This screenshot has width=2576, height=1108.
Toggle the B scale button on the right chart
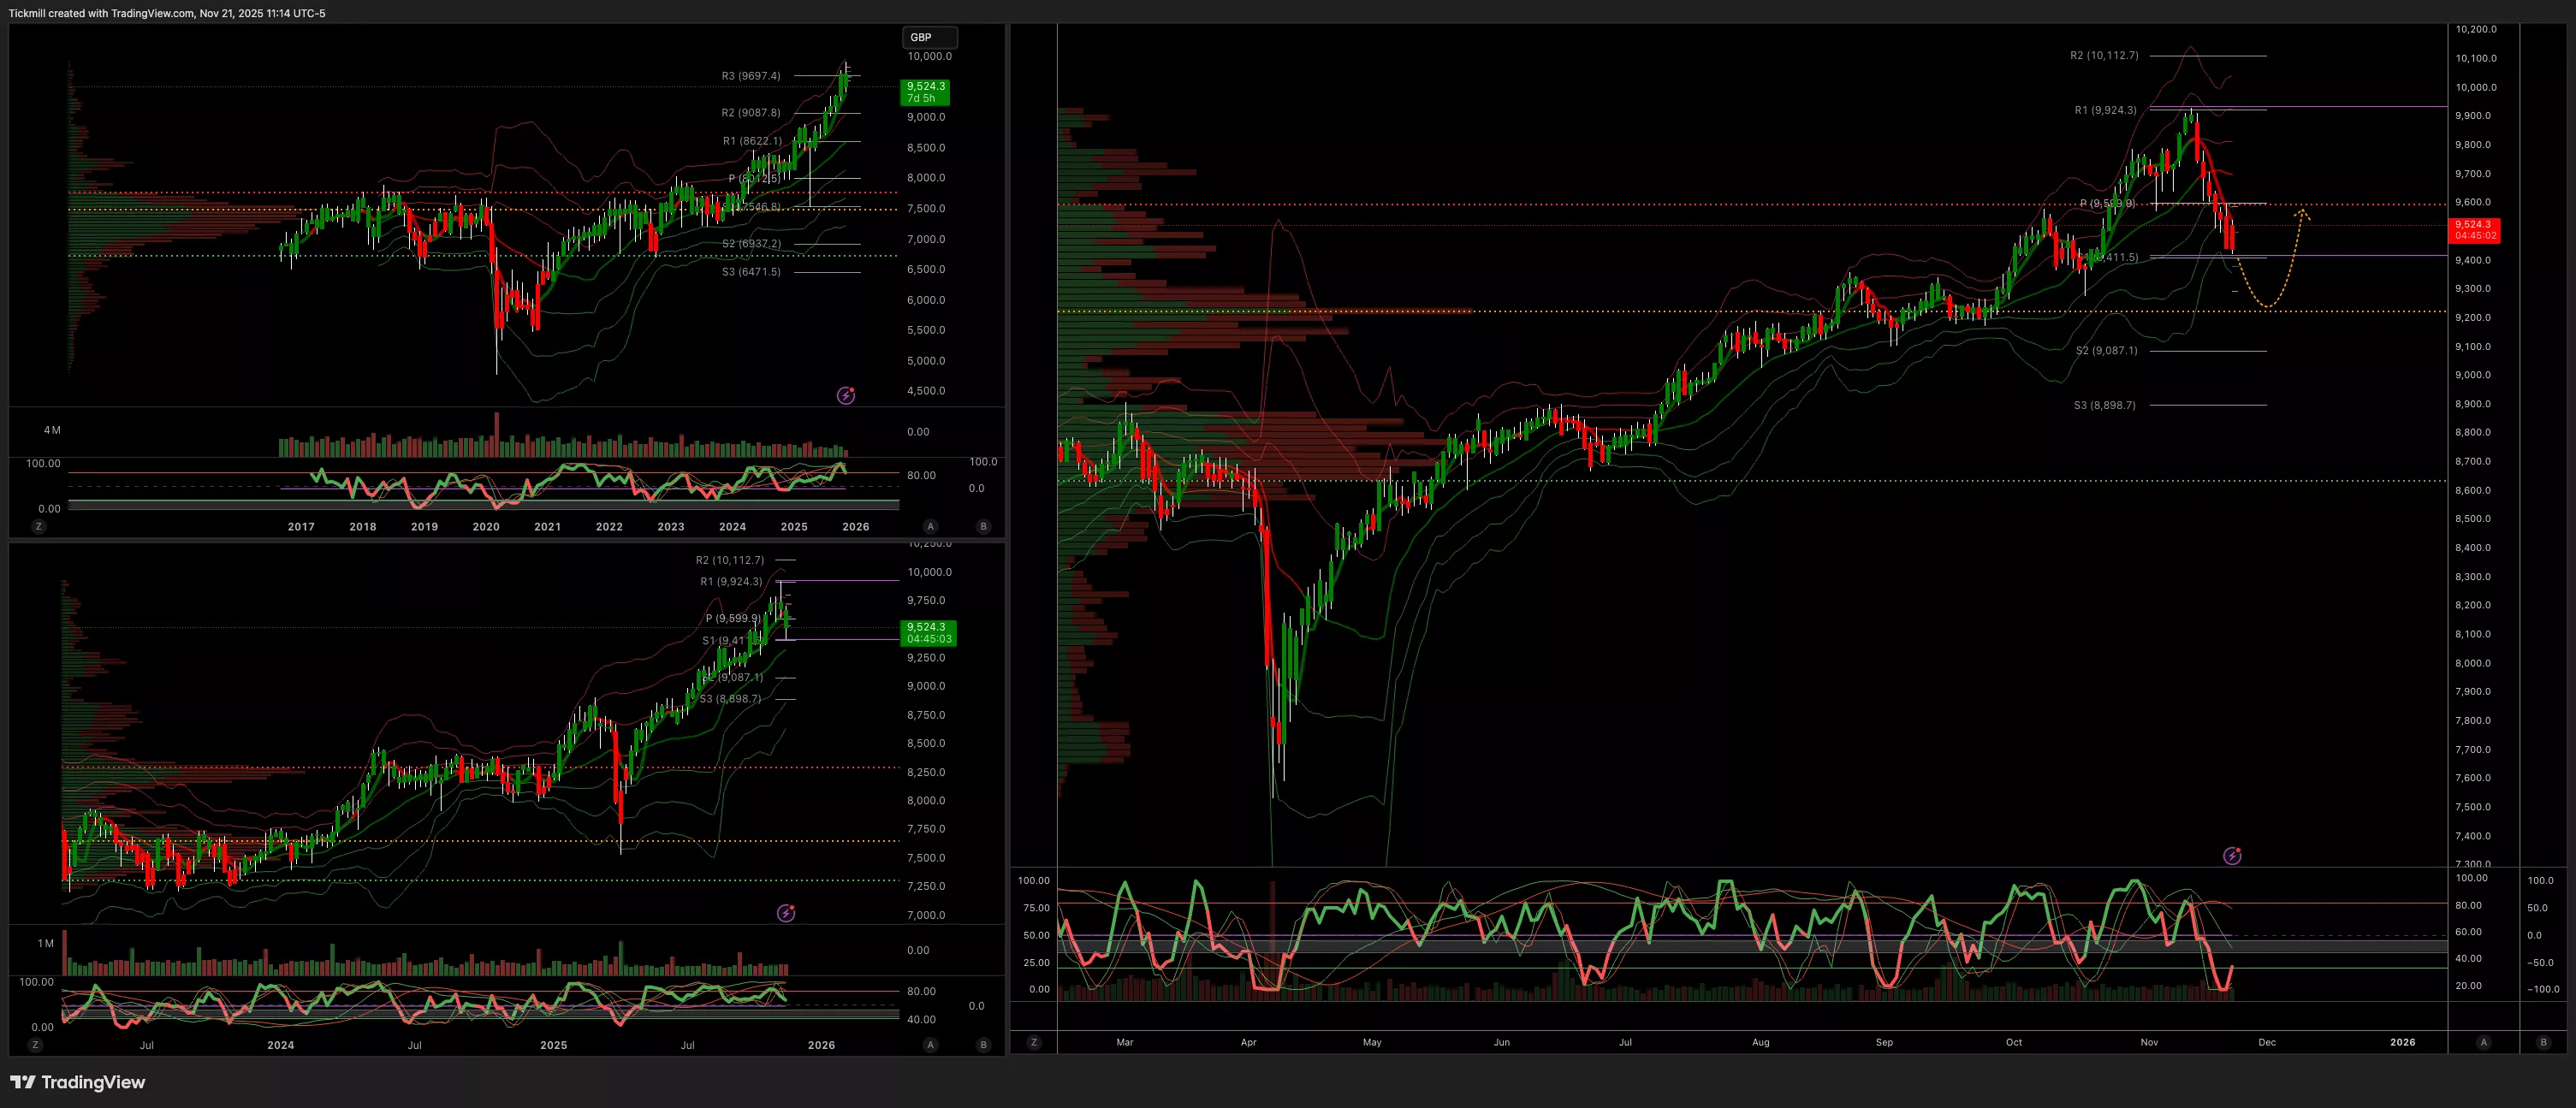point(2543,1042)
